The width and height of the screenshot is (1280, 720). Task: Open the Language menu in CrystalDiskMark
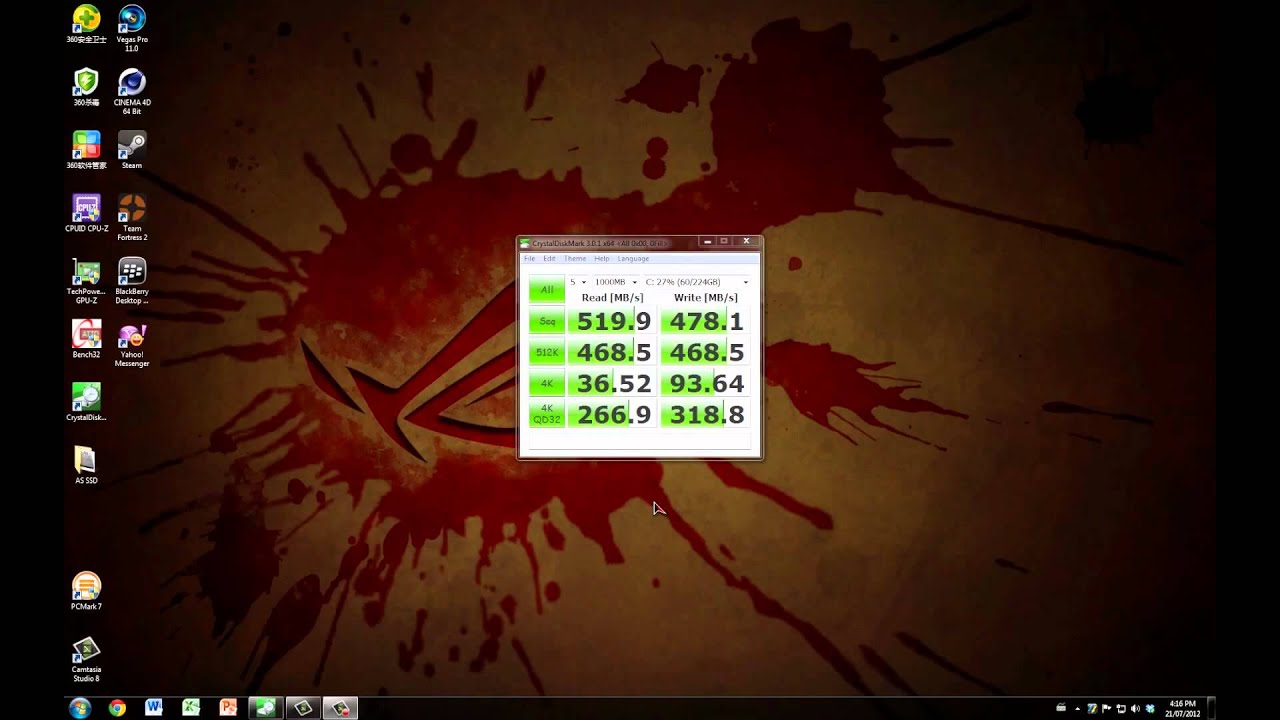click(633, 259)
